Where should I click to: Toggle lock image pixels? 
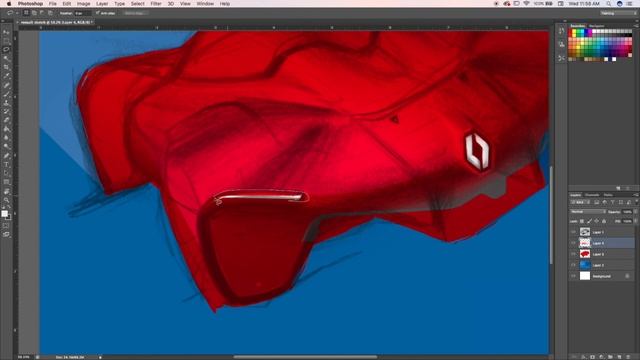[589, 221]
